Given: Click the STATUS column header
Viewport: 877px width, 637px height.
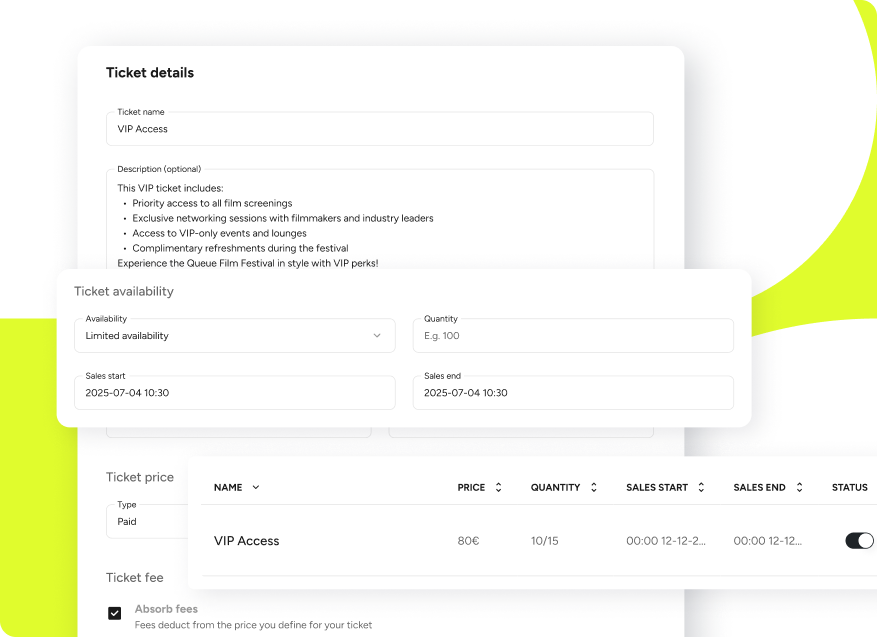Looking at the screenshot, I should coord(850,487).
